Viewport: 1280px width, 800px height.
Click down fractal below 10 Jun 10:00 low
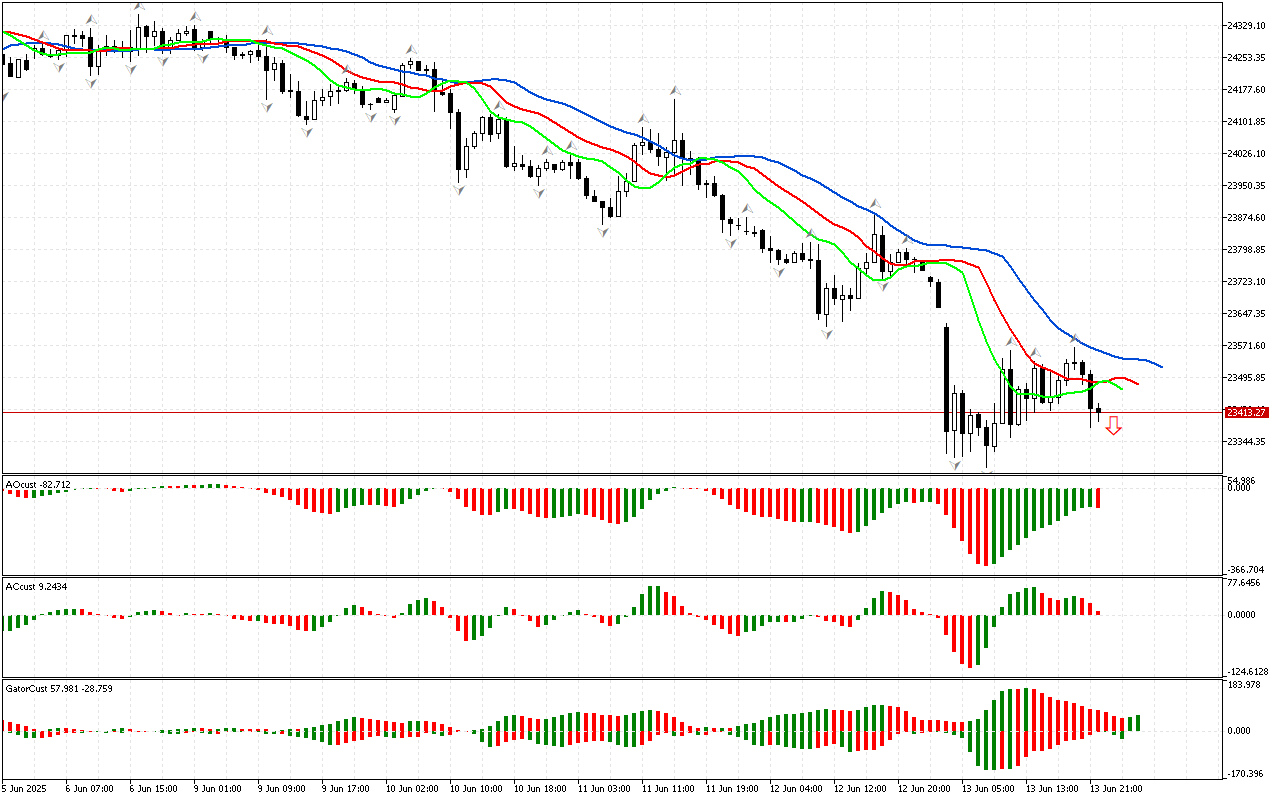pos(459,188)
